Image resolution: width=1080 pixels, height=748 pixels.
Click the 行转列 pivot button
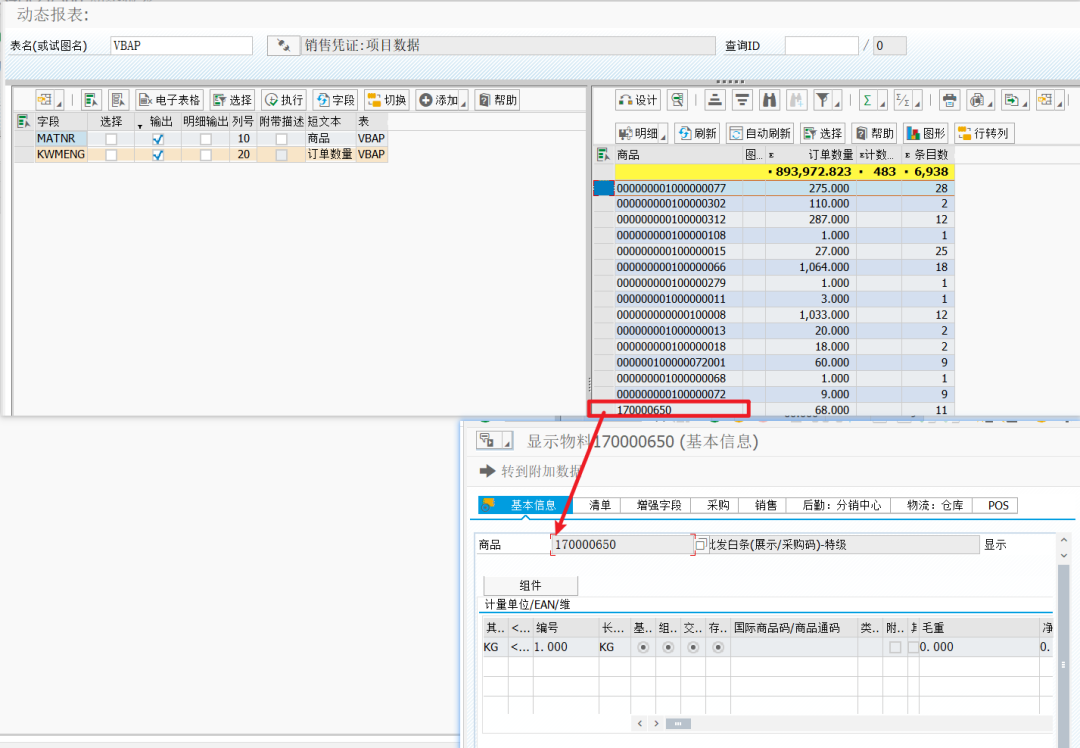point(984,133)
